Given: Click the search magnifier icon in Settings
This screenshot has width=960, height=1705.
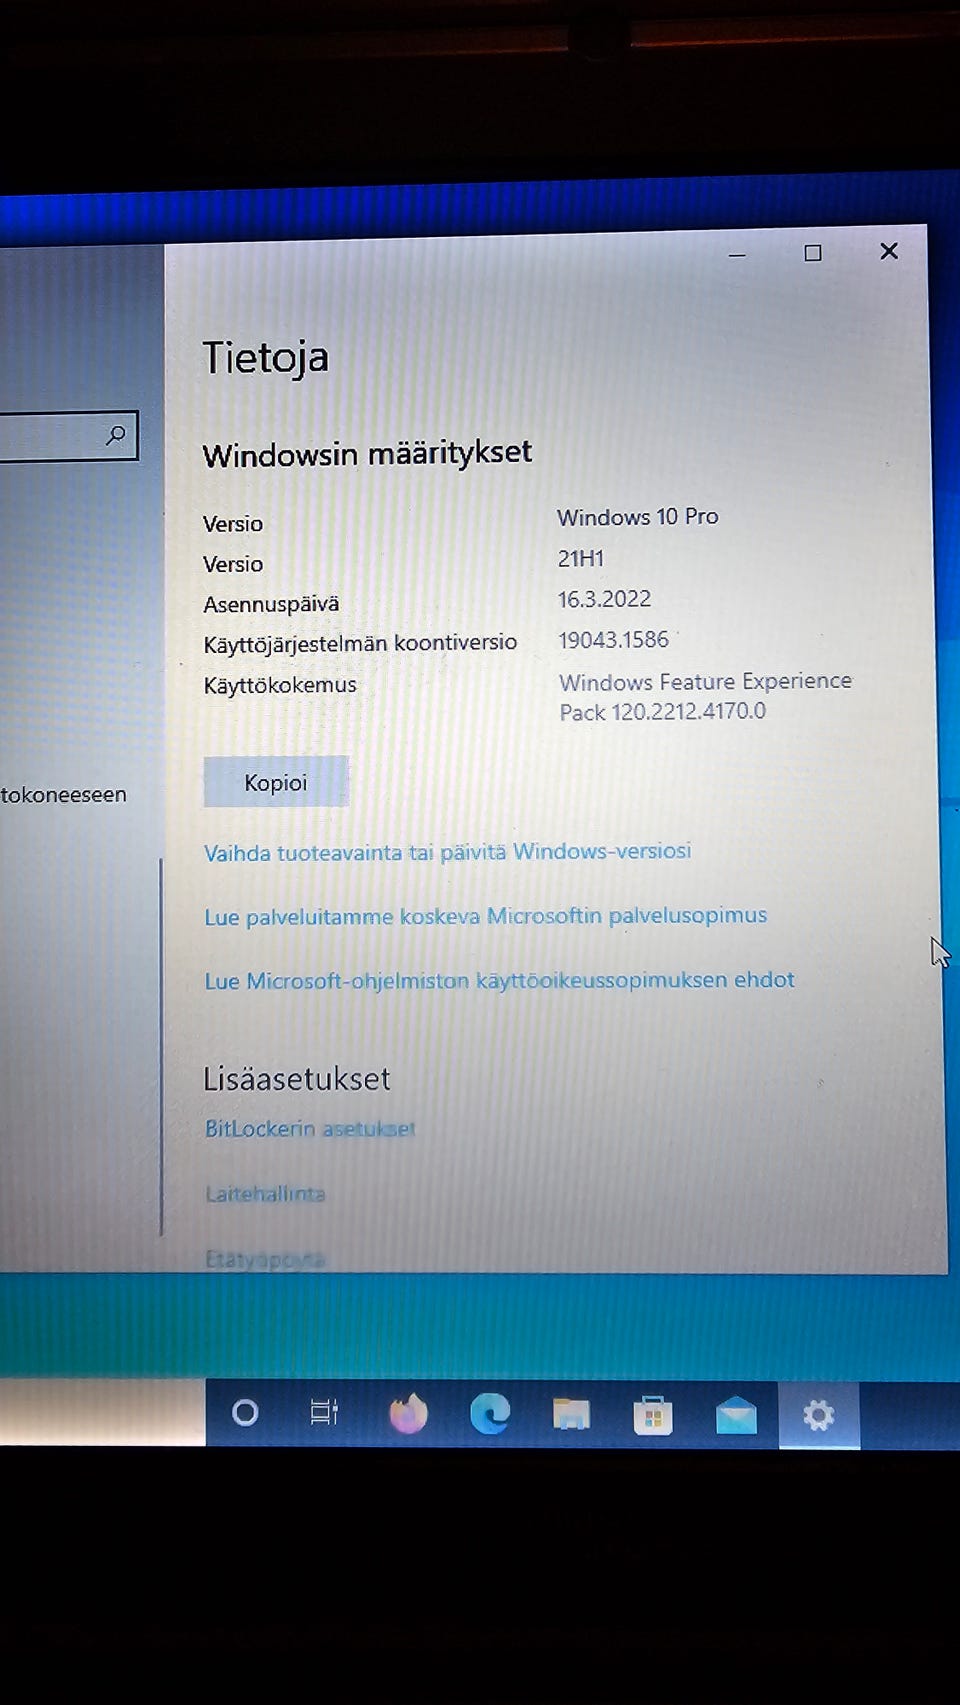Looking at the screenshot, I should (116, 435).
